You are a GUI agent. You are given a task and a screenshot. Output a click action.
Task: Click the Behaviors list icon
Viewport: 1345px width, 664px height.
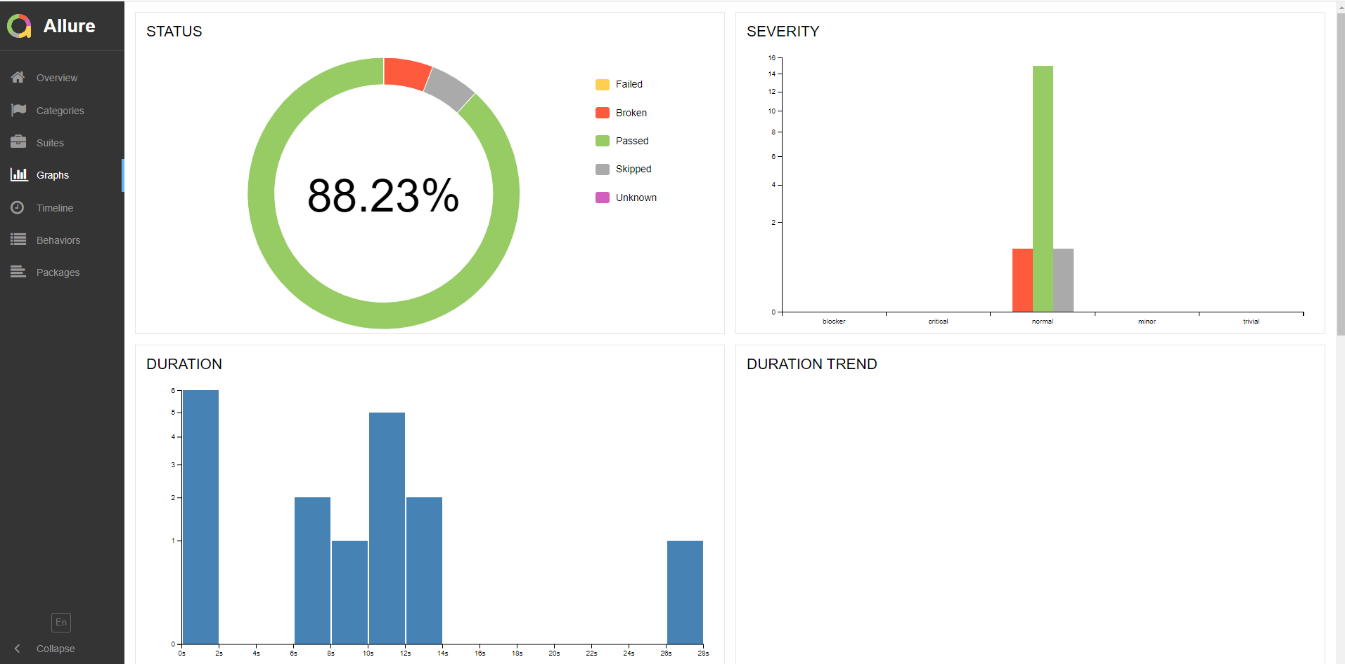point(18,240)
